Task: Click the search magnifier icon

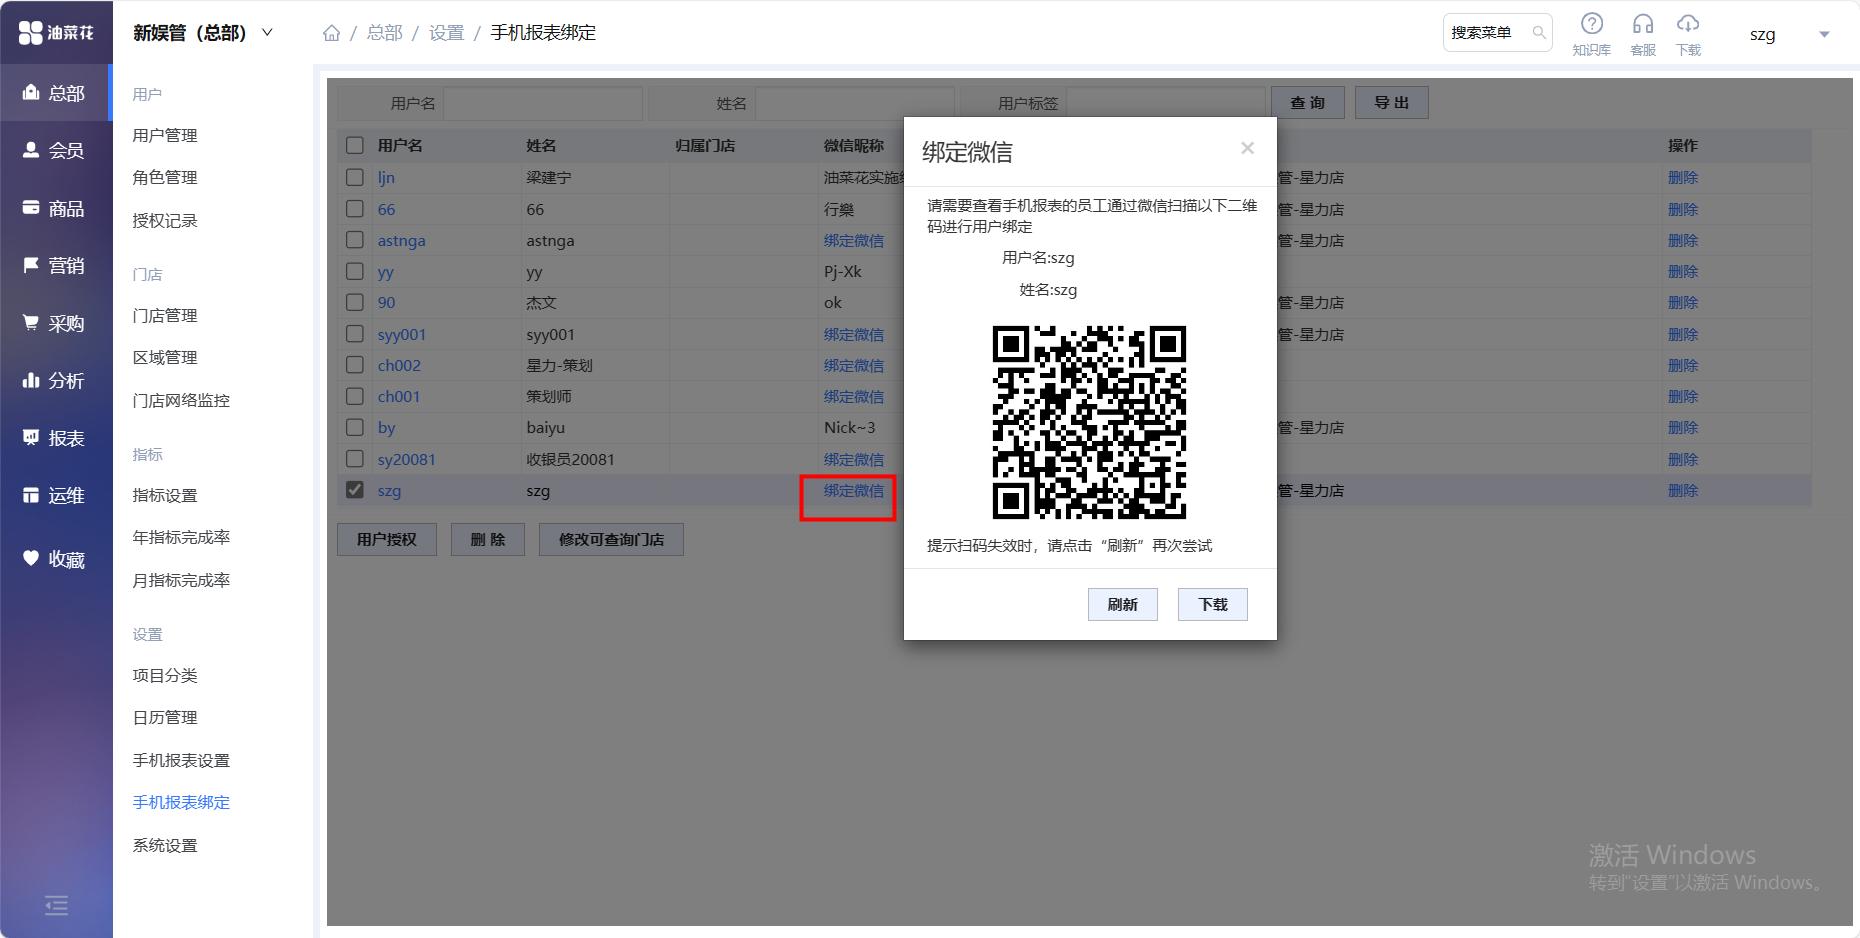Action: [1539, 33]
